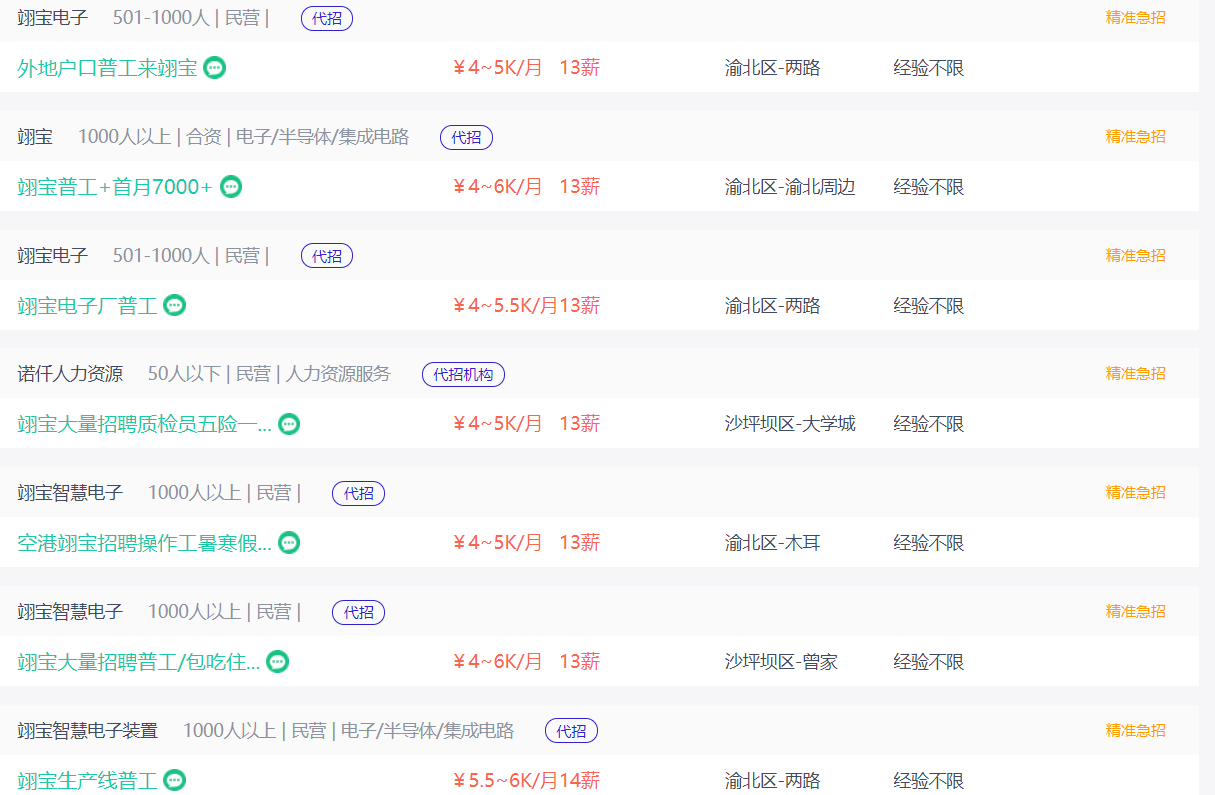1215x795 pixels.
Task: Click salary ￥5.5~6K/月 14薪
Action: pyautogui.click(x=526, y=781)
